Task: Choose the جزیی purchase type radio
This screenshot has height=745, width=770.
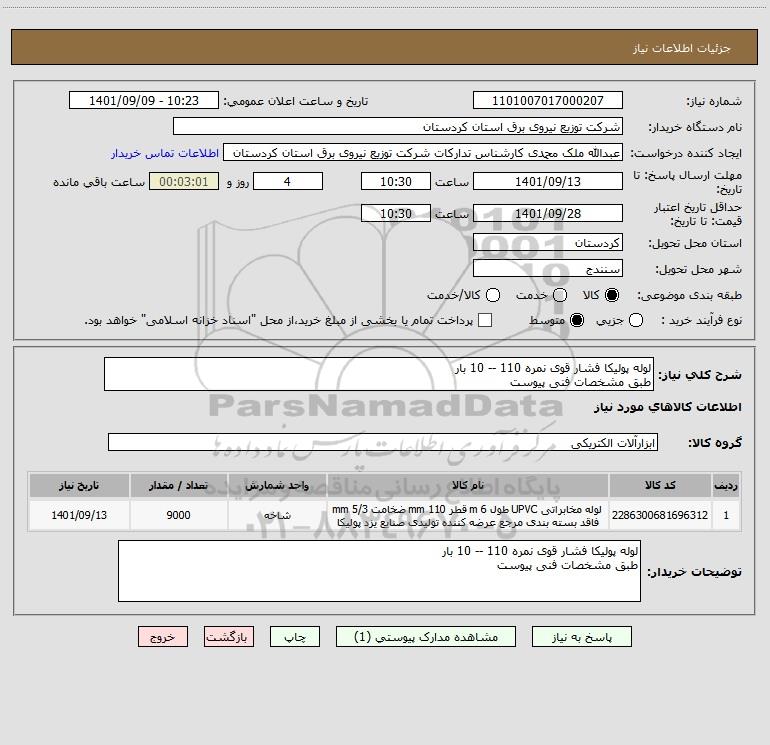Action: [636, 320]
